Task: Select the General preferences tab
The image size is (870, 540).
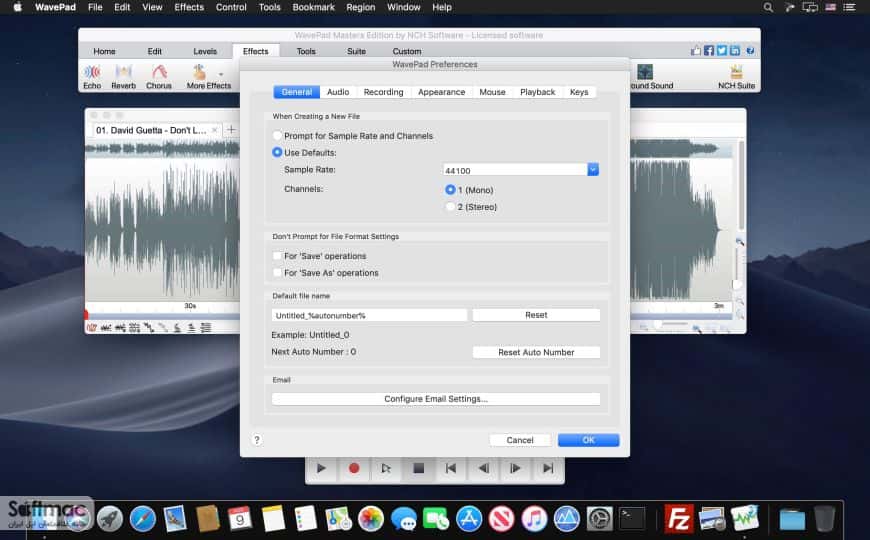Action: coord(297,92)
